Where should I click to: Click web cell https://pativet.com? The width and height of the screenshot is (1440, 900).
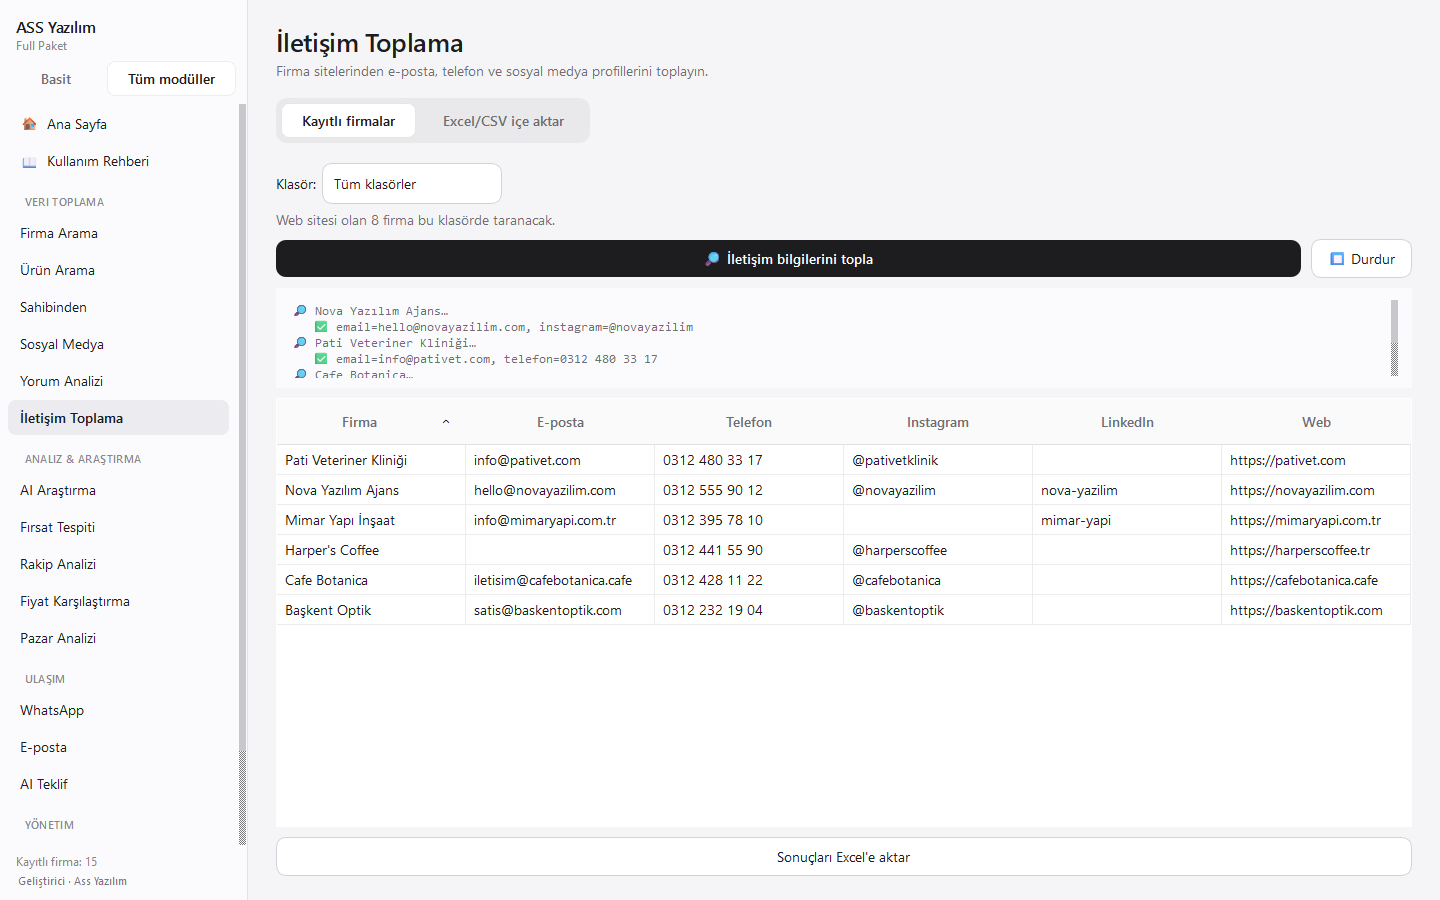(x=1316, y=460)
